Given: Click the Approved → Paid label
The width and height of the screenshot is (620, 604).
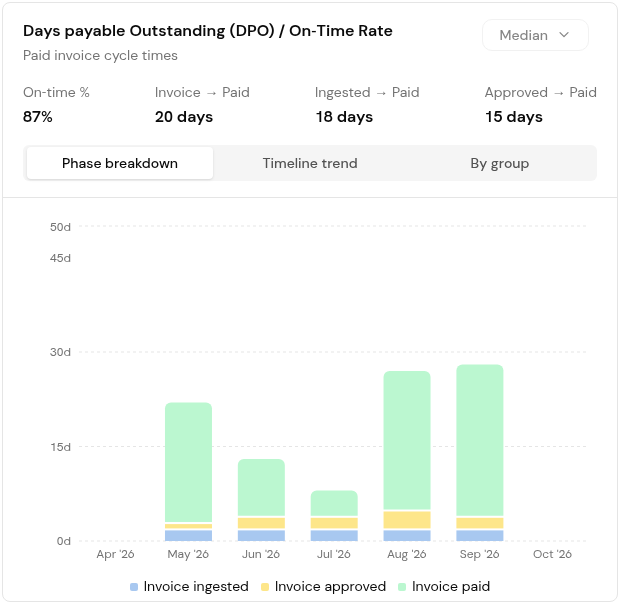Looking at the screenshot, I should (541, 92).
